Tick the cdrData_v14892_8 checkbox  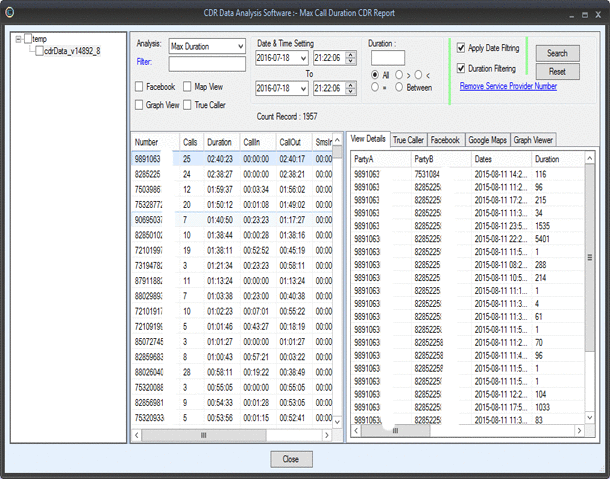coord(39,51)
